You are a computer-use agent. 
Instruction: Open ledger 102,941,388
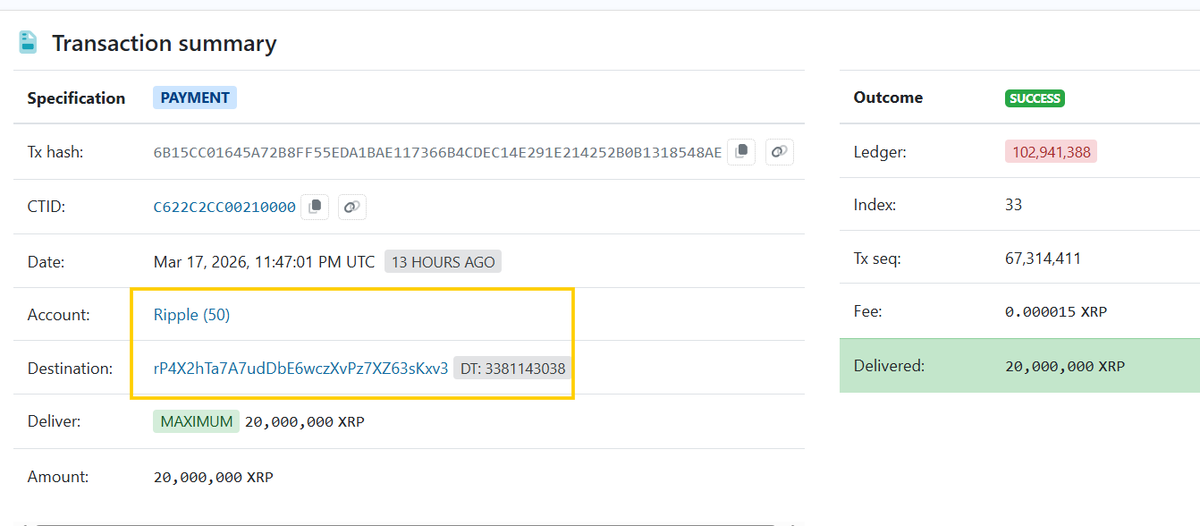pyautogui.click(x=1051, y=152)
